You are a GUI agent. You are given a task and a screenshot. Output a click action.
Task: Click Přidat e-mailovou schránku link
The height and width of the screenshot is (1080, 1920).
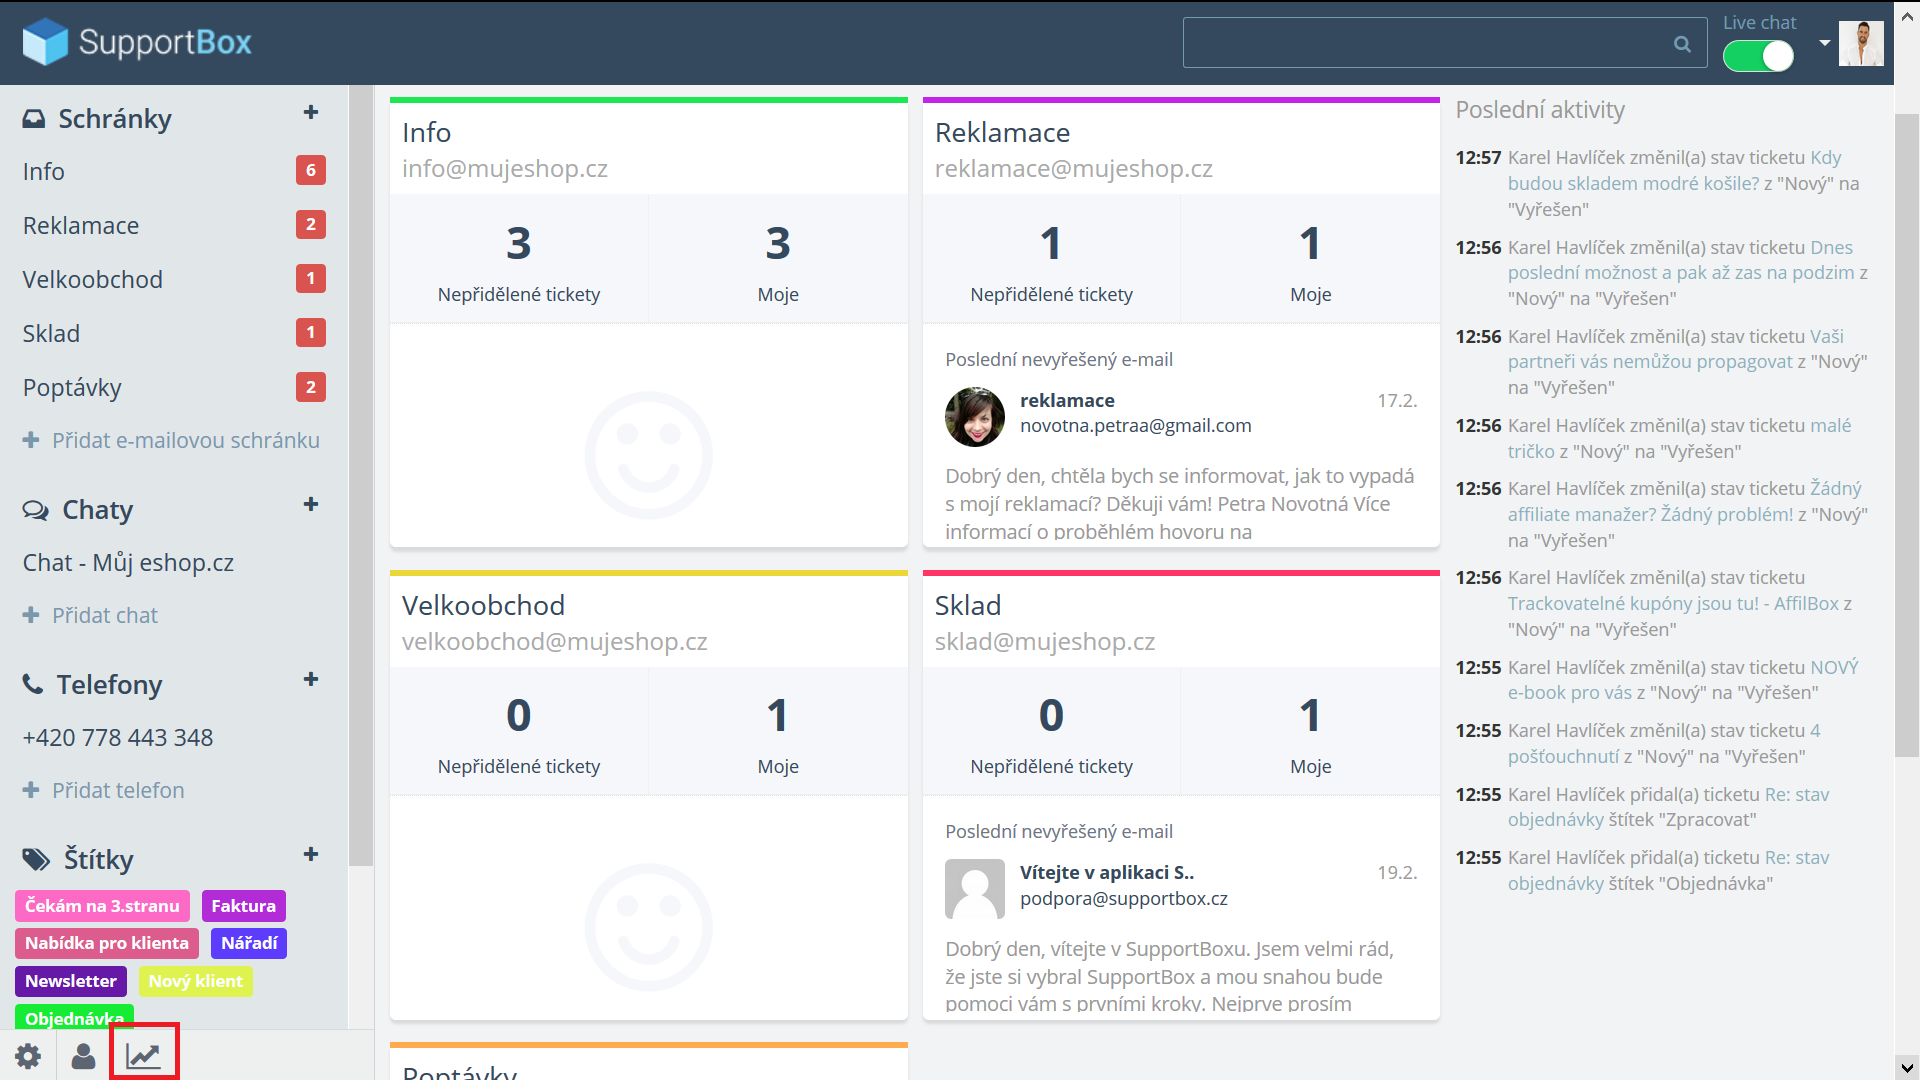(185, 441)
